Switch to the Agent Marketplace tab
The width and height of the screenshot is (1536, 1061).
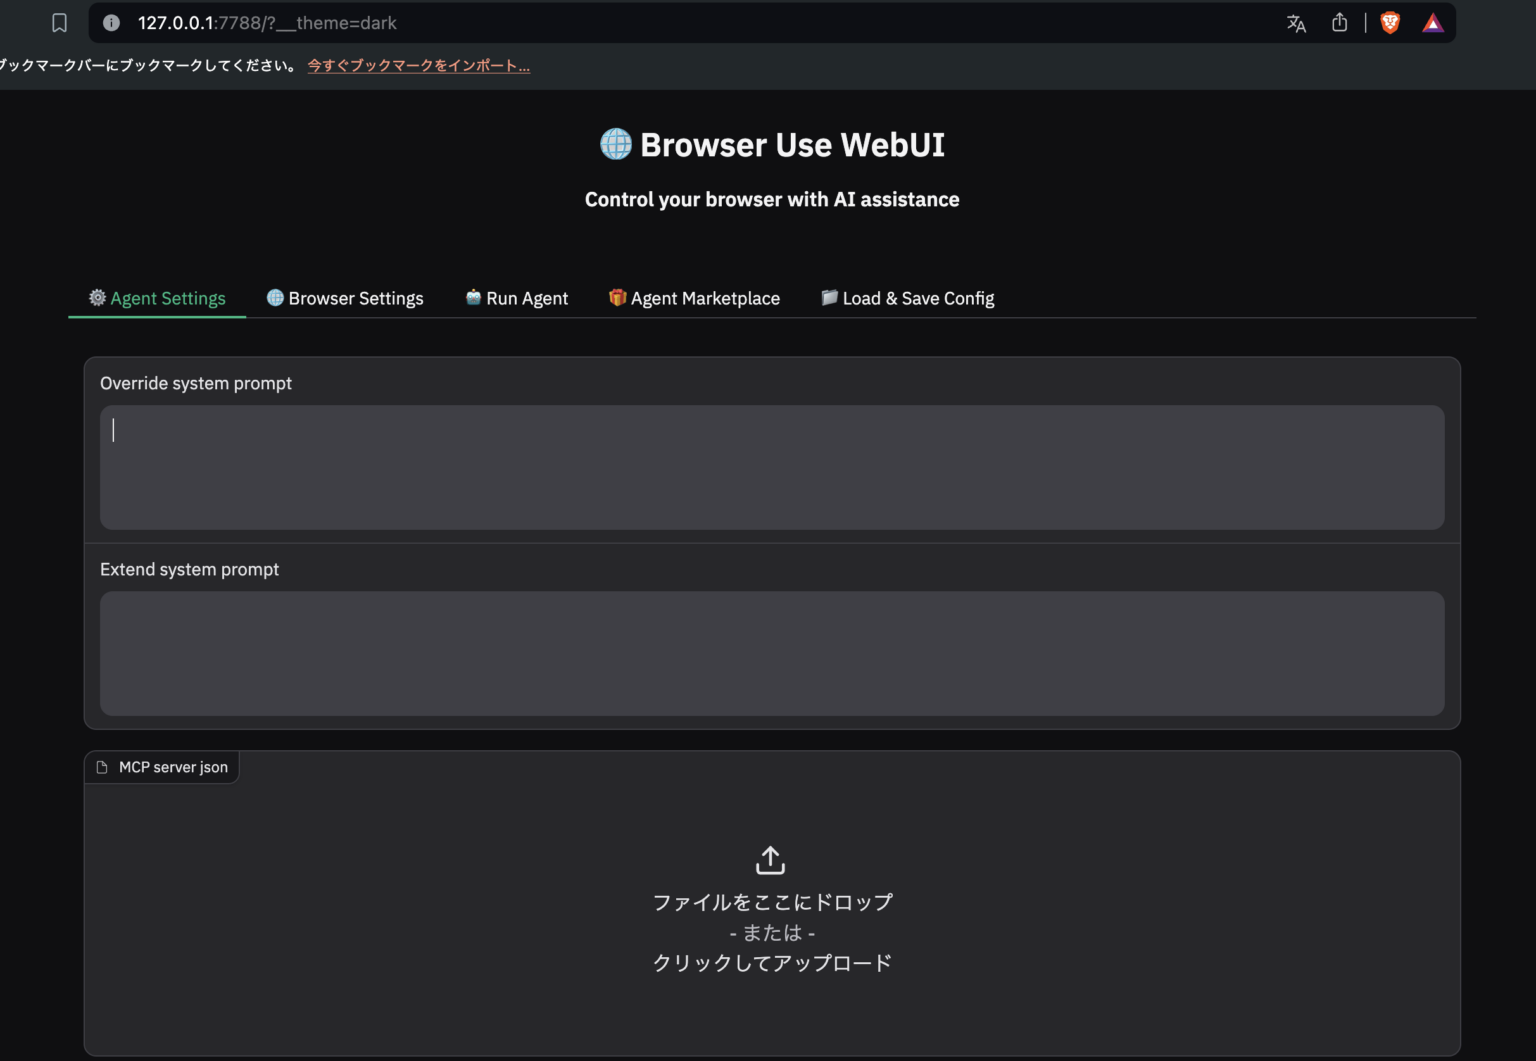pos(705,297)
